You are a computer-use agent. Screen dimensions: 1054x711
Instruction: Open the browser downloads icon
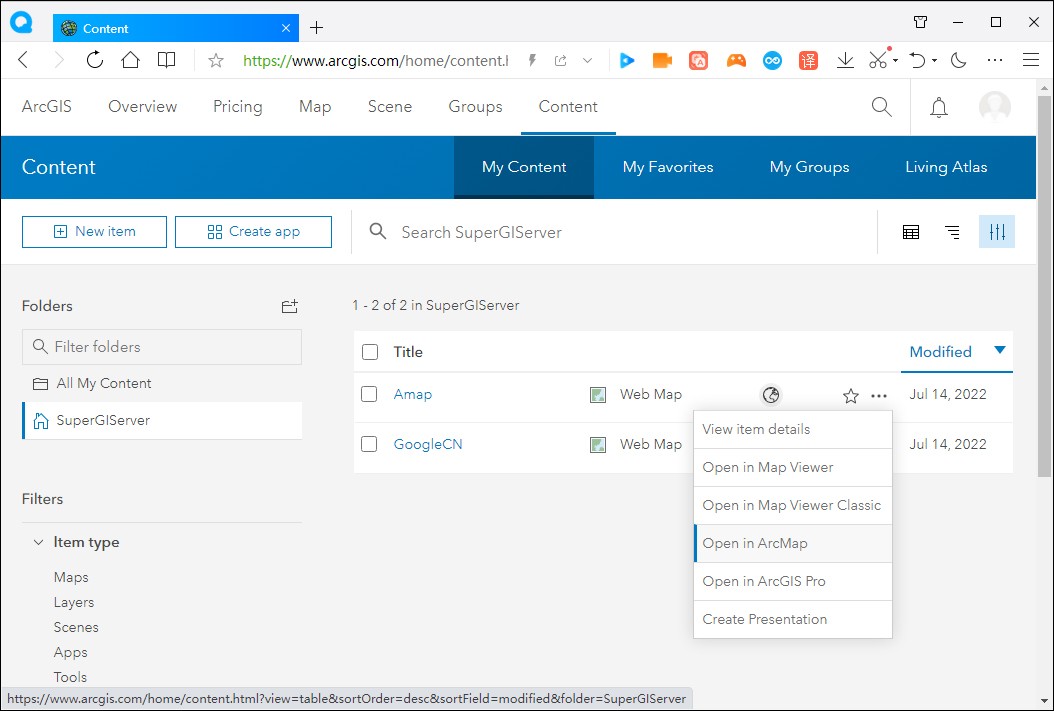tap(845, 60)
